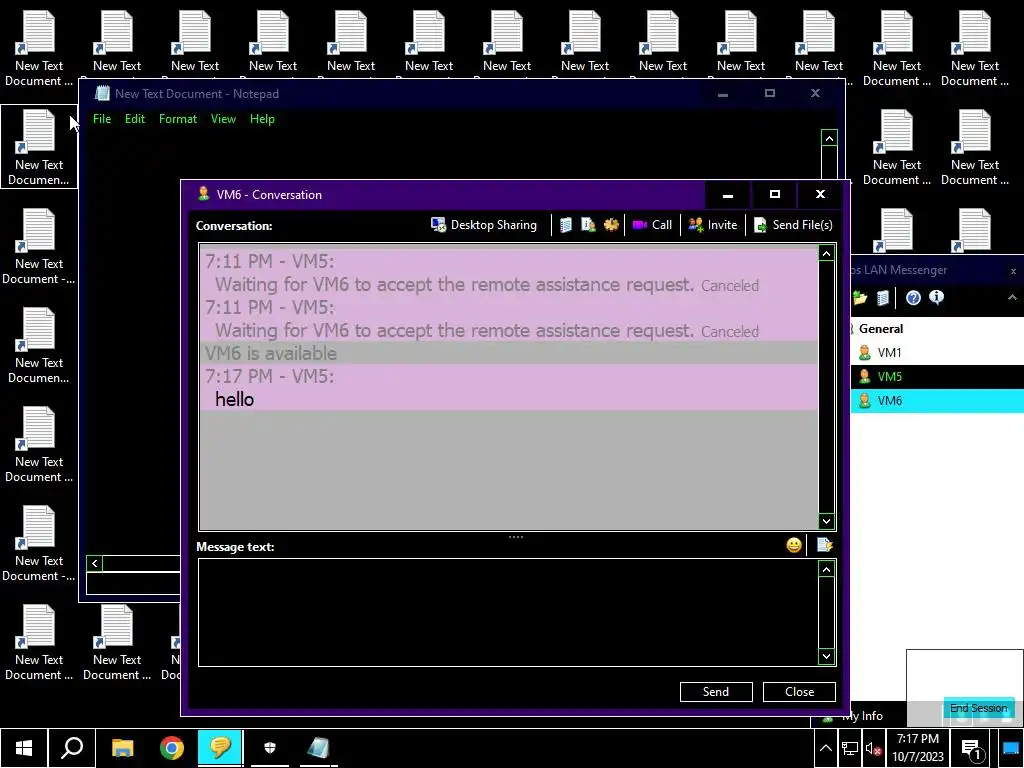Open the Notepad View menu
Image resolution: width=1024 pixels, height=768 pixels.
(223, 119)
